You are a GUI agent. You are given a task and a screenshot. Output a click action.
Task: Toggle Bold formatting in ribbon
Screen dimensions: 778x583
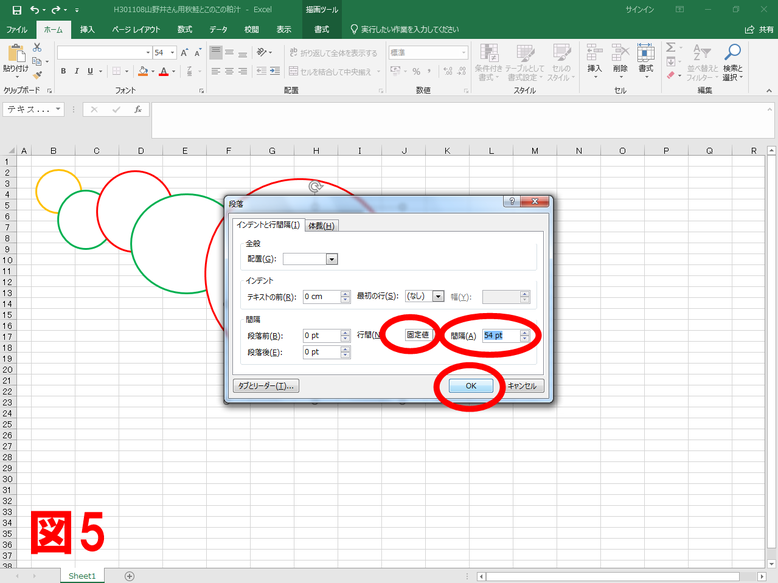(63, 71)
